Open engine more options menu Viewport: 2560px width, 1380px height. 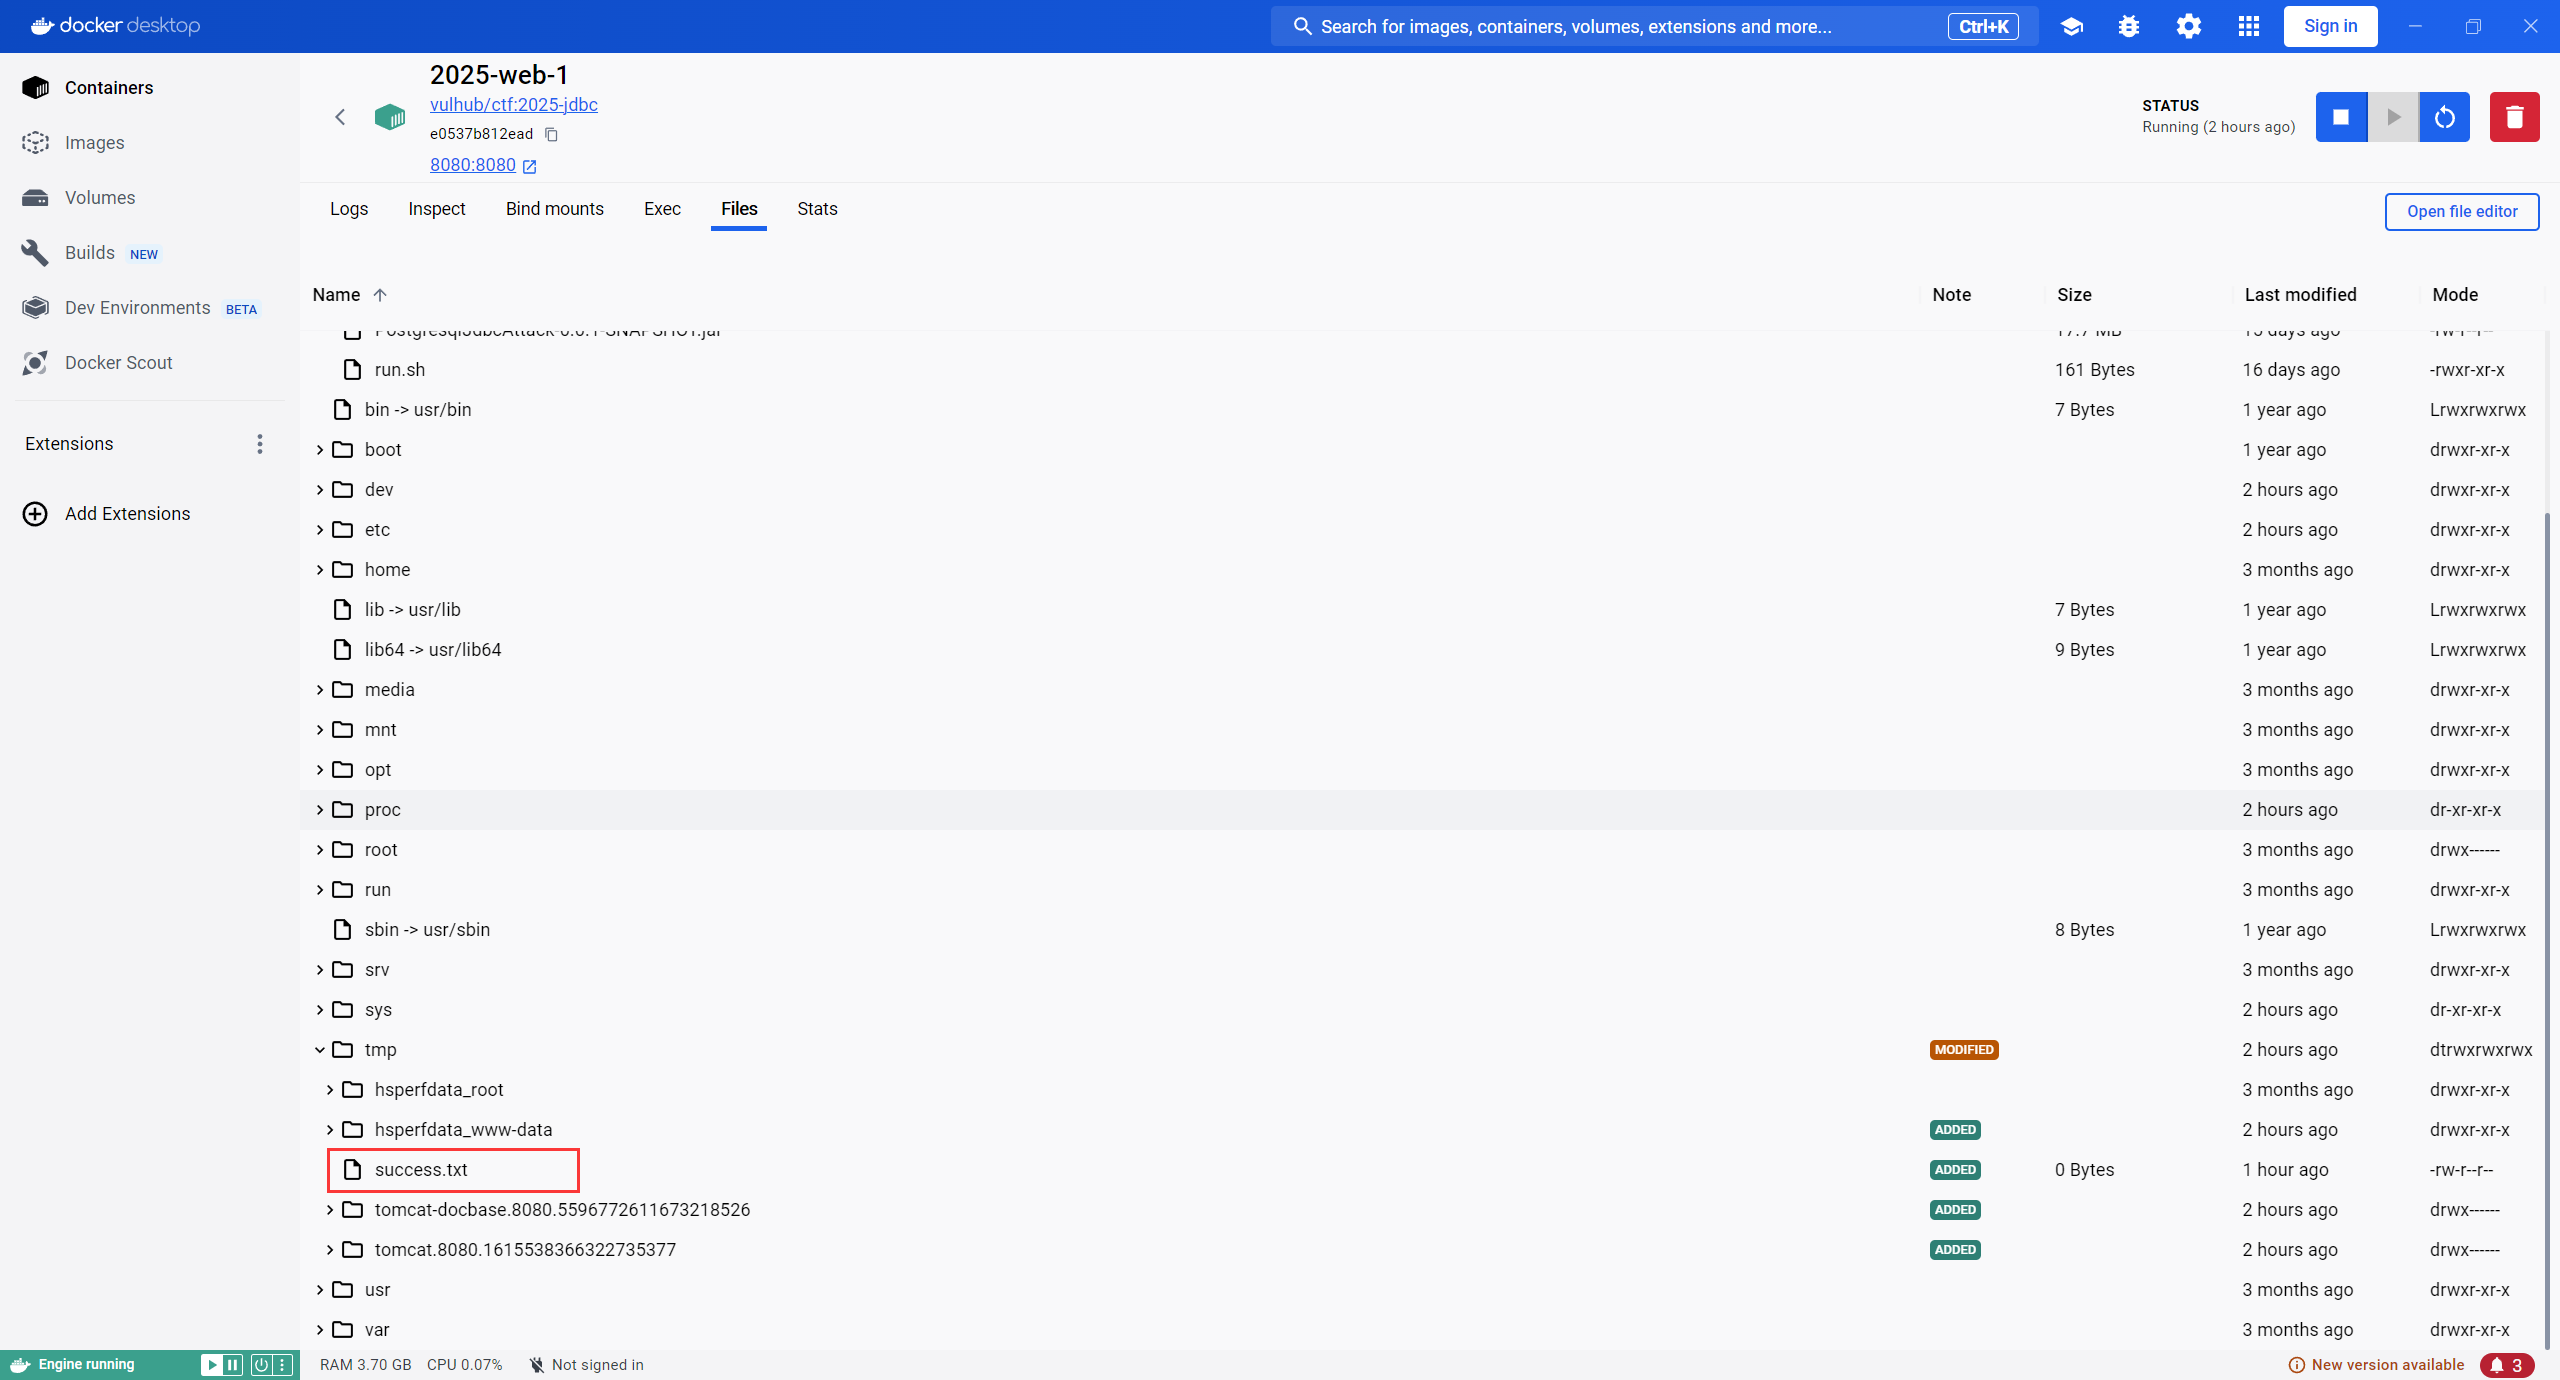(x=283, y=1365)
